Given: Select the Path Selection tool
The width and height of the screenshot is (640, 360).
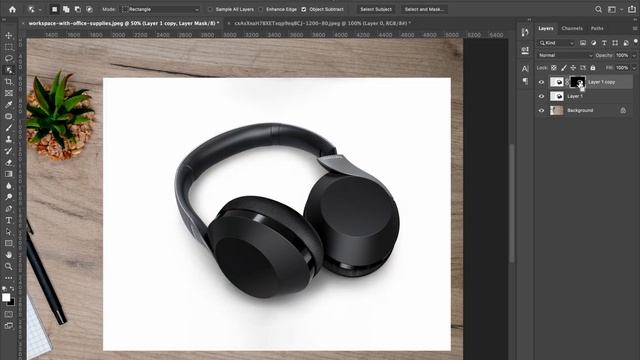Looking at the screenshot, I should tap(9, 231).
